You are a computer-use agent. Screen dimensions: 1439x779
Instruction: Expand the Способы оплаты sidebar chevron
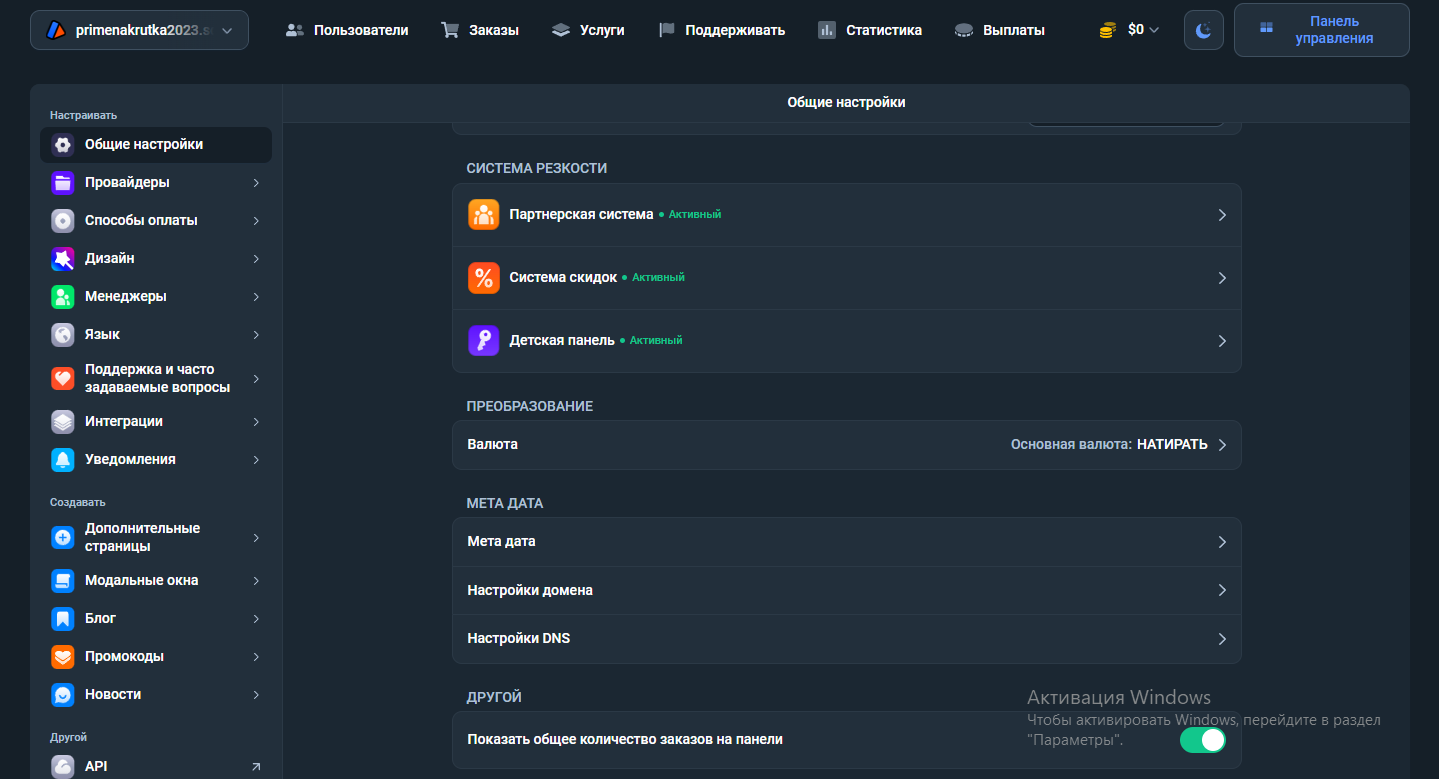point(256,221)
